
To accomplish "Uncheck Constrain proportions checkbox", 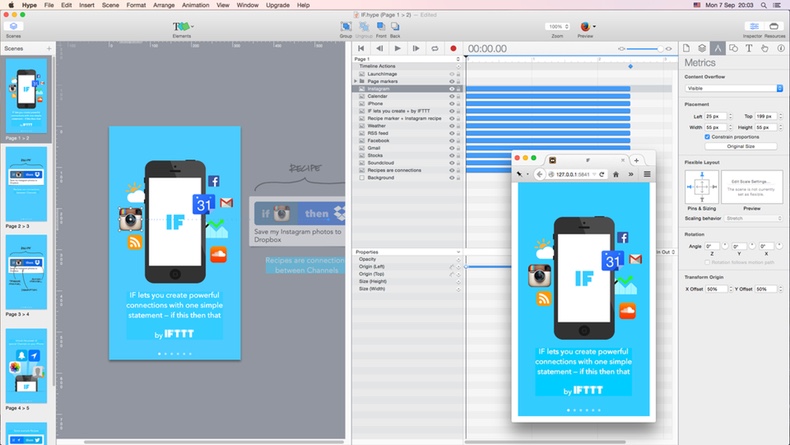I will (707, 137).
